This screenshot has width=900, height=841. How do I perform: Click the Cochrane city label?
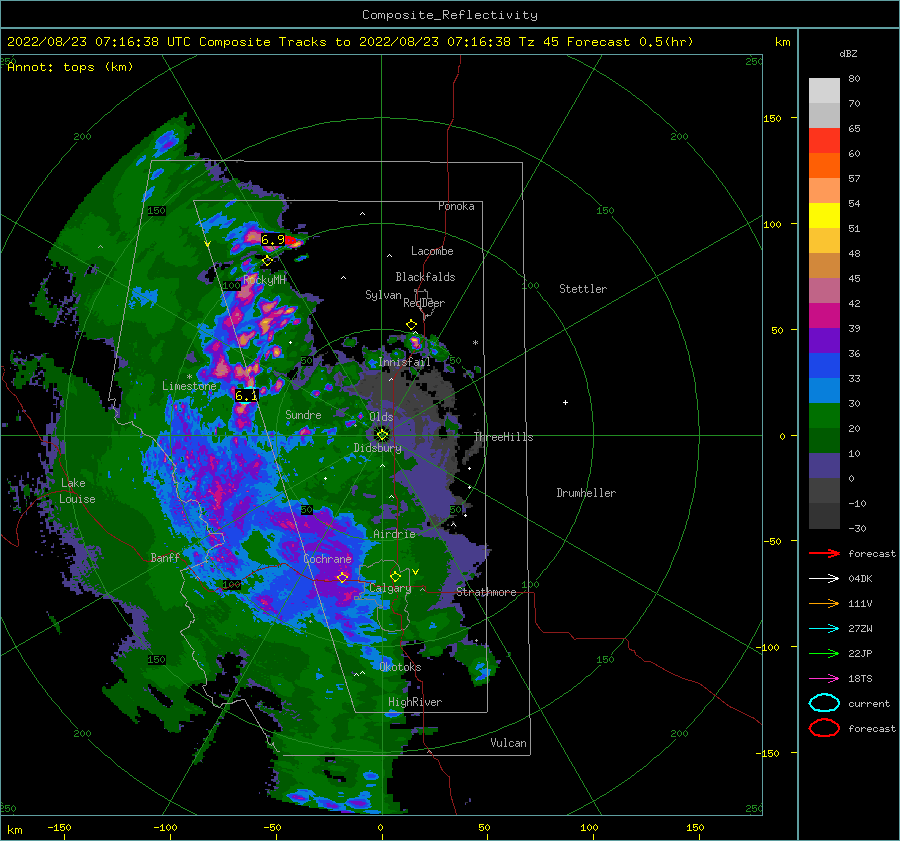327,559
